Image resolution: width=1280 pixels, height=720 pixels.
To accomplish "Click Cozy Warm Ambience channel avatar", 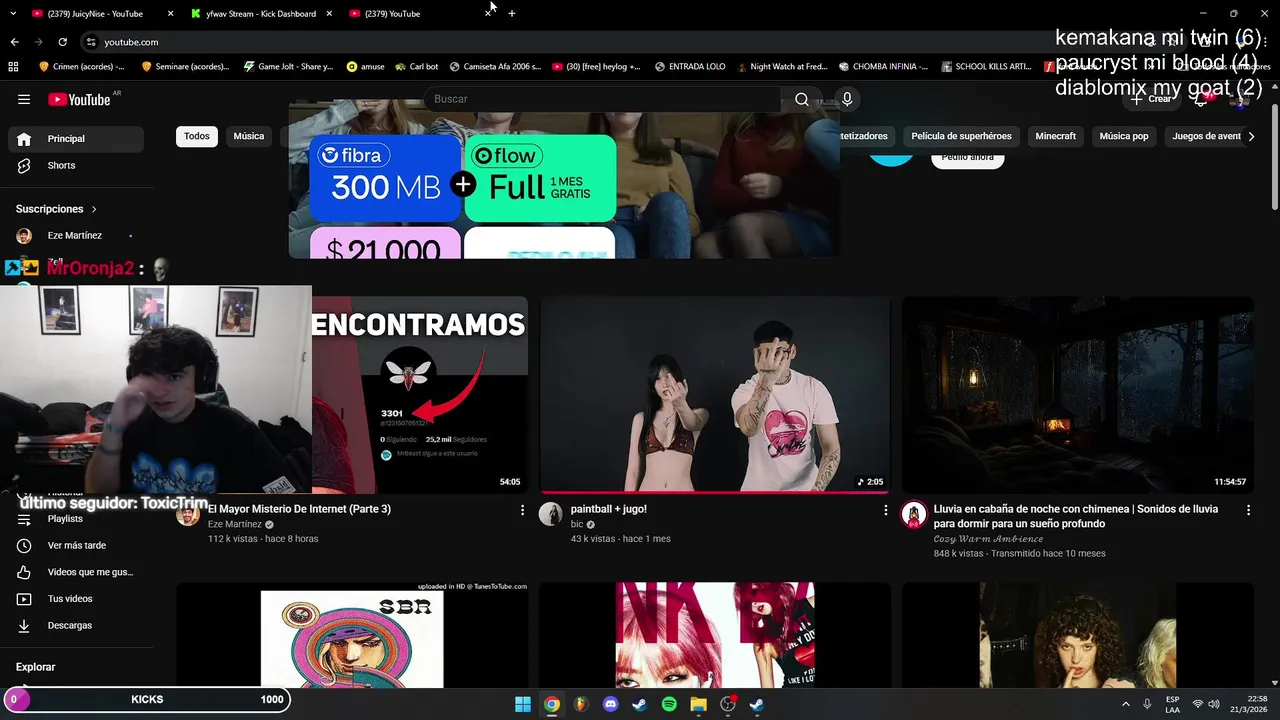I will point(914,514).
